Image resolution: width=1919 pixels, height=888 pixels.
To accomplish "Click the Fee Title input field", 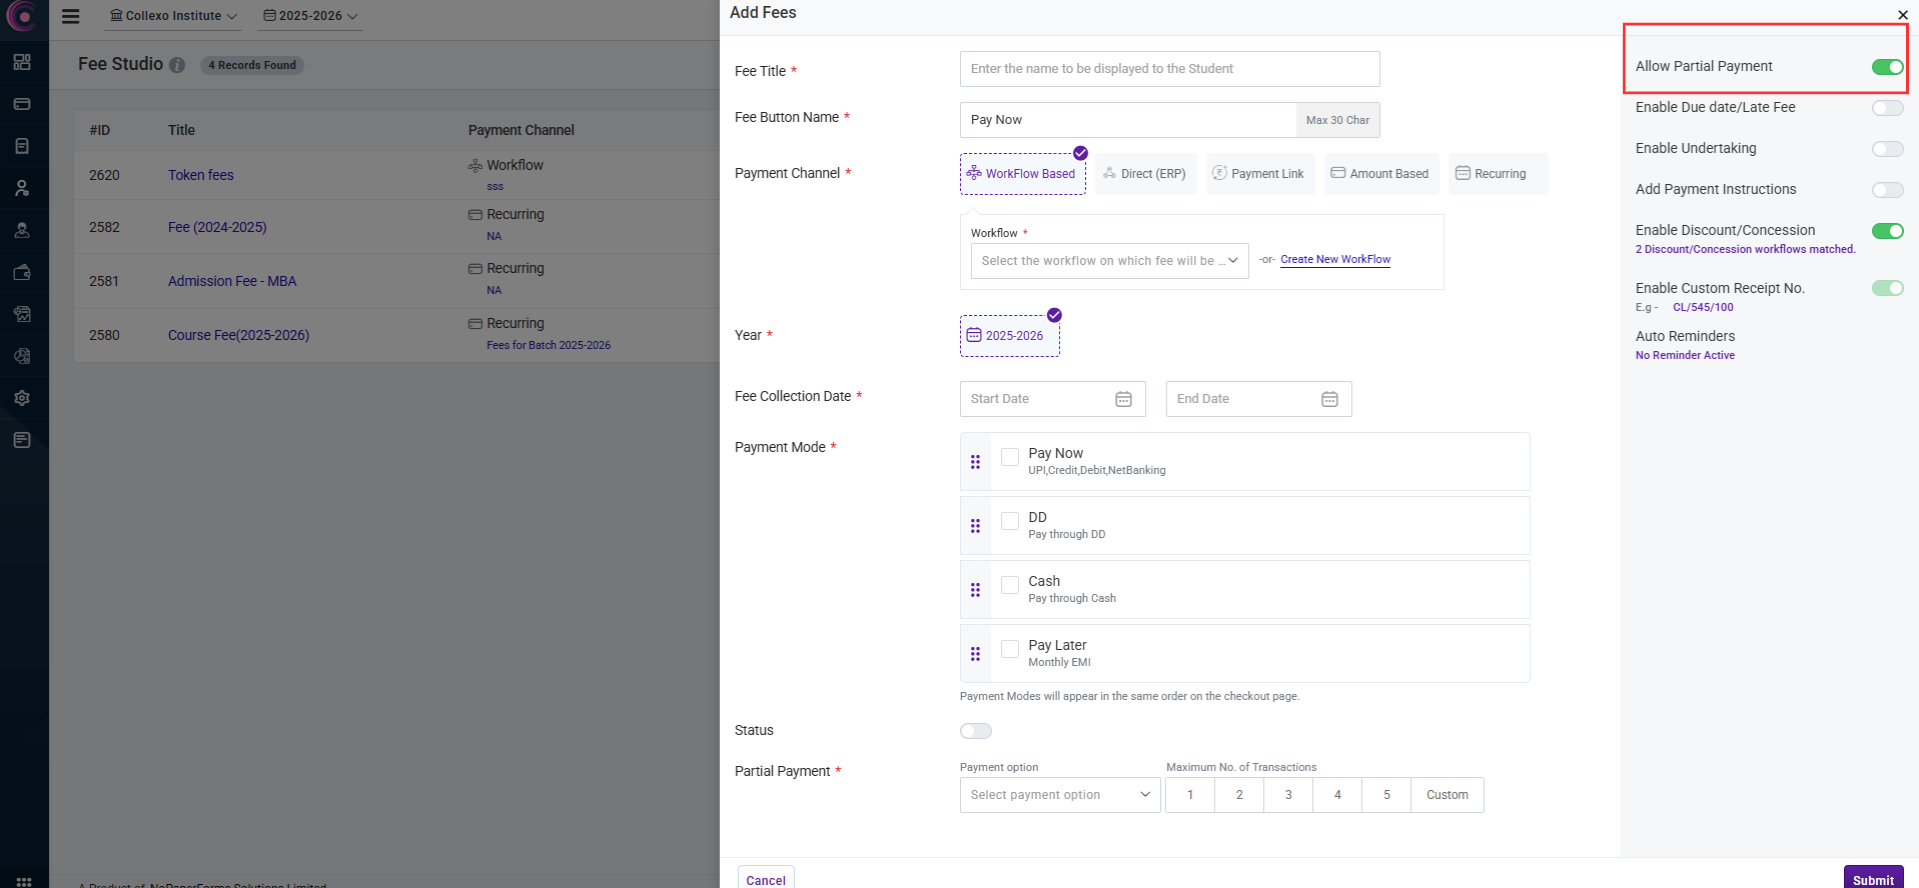I will pos(1169,69).
